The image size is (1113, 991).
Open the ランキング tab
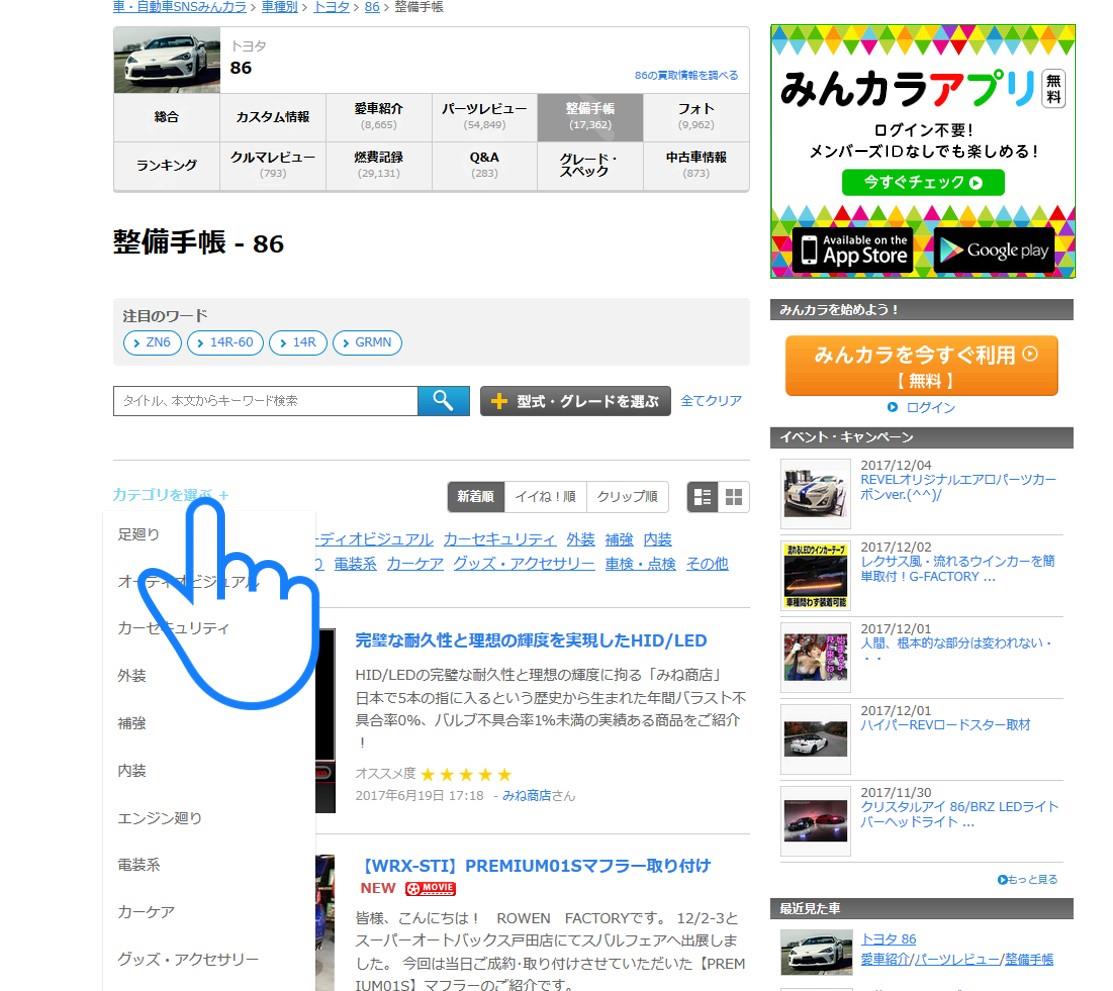click(x=167, y=165)
